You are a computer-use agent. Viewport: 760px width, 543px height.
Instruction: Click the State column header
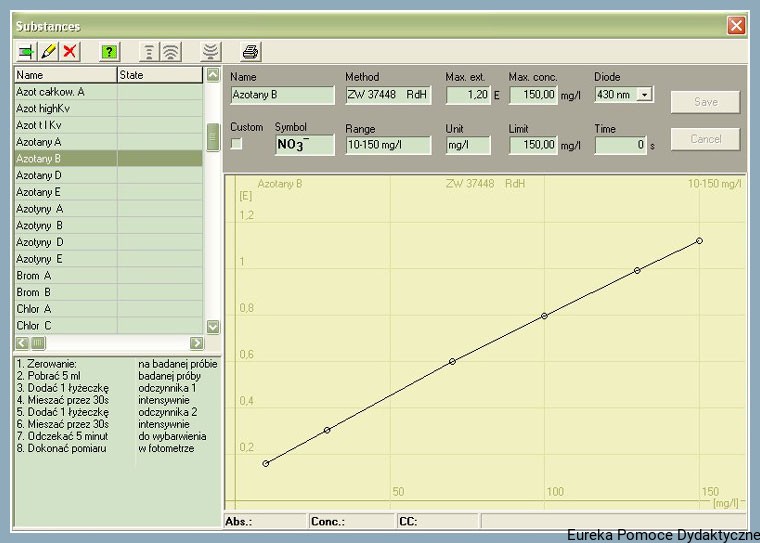click(159, 75)
